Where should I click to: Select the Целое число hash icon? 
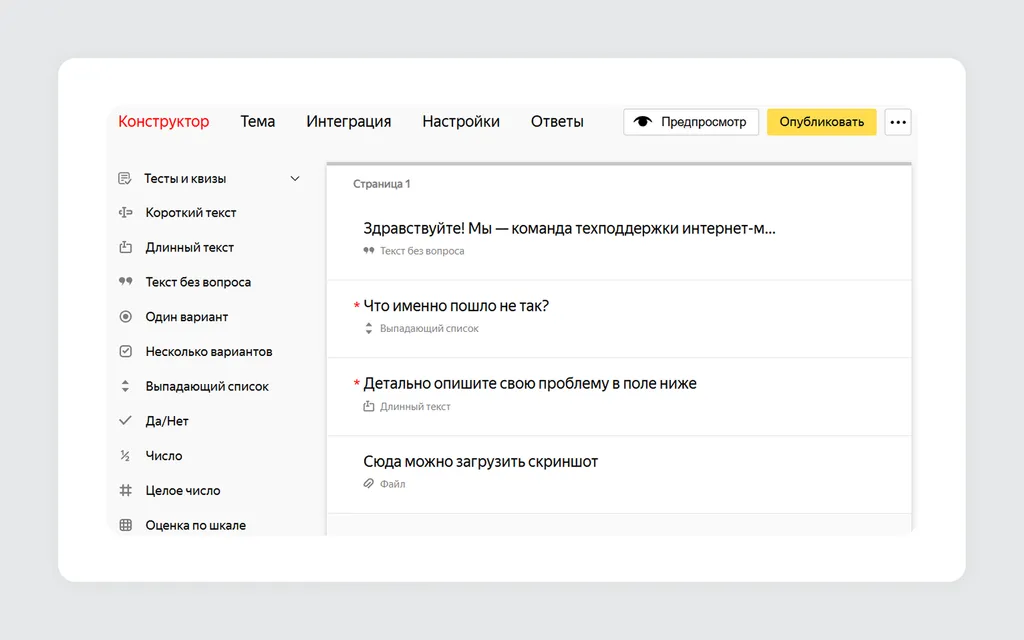[125, 490]
